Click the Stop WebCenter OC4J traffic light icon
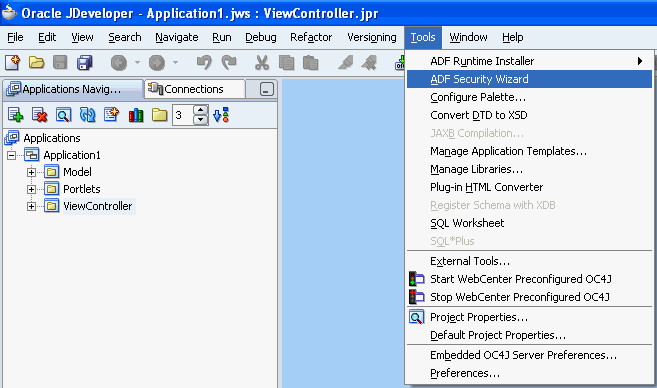657x388 pixels. point(416,297)
